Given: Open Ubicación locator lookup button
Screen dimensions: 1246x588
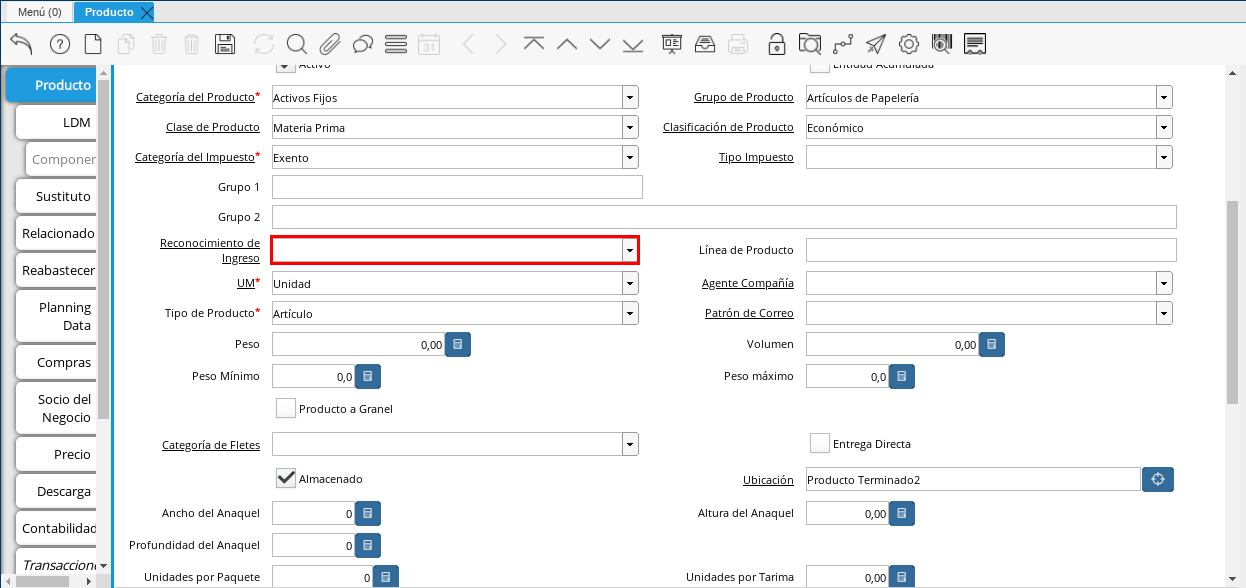Looking at the screenshot, I should click(x=1158, y=479).
